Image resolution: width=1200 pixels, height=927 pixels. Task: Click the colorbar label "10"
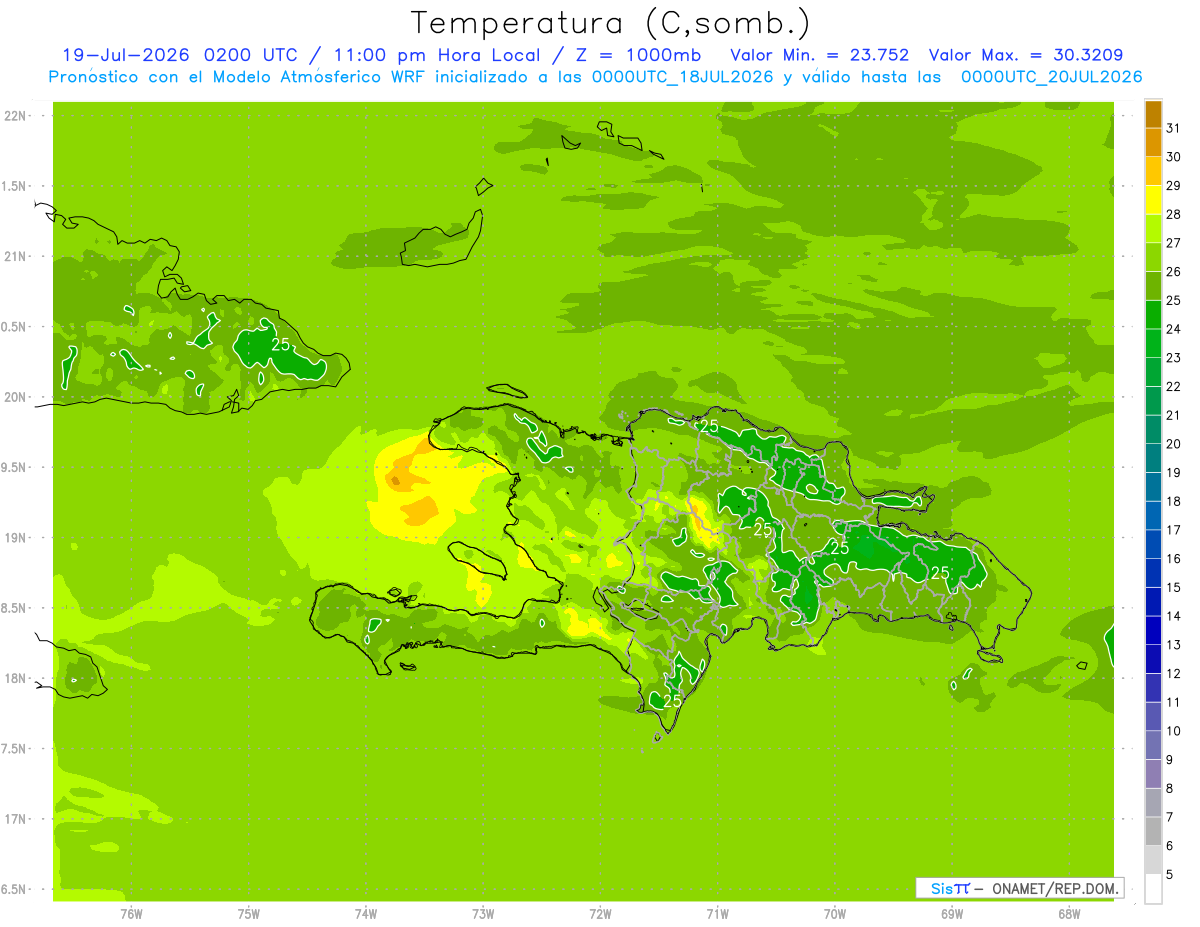coord(1173,731)
